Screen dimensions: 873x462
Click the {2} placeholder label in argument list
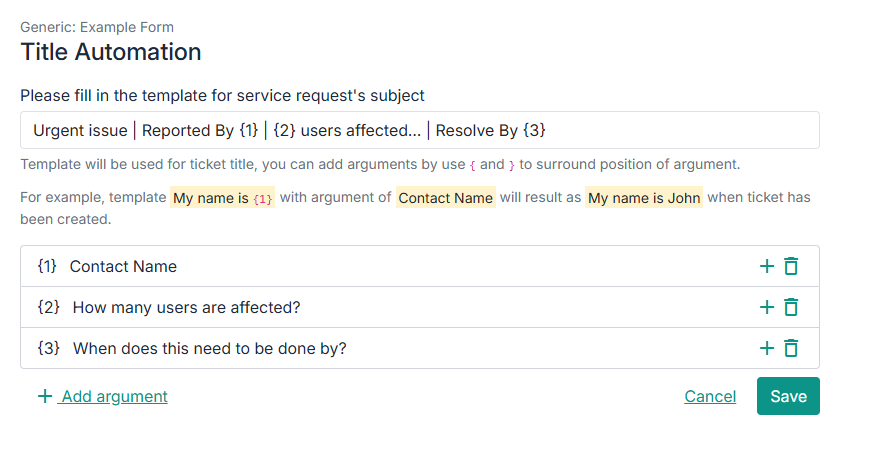click(48, 307)
